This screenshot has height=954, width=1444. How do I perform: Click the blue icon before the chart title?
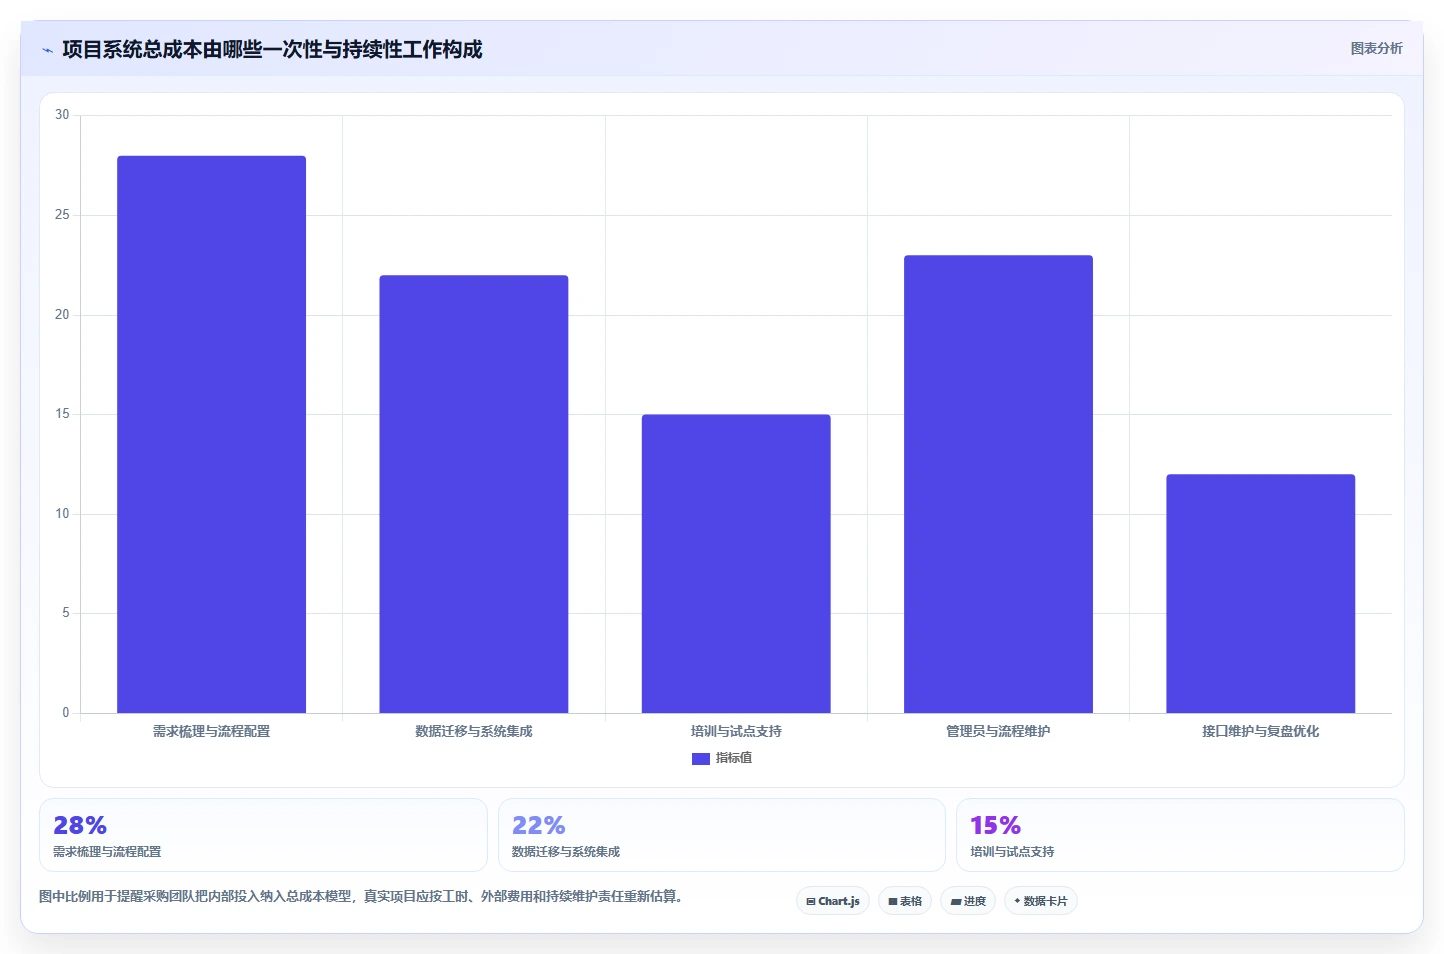[47, 50]
